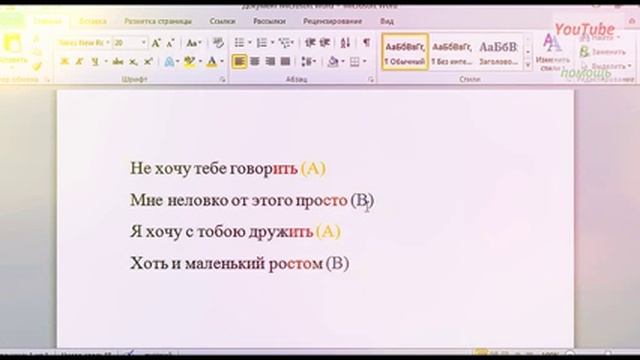Viewport: 640px width, 360px height.
Task: Click the Grow Font icon
Action: (x=156, y=43)
